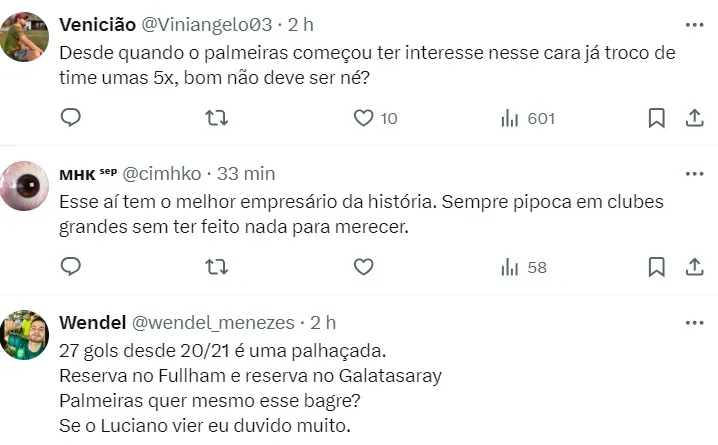Reply to Venicião's tweet
The height and width of the screenshot is (445, 718).
[x=70, y=118]
